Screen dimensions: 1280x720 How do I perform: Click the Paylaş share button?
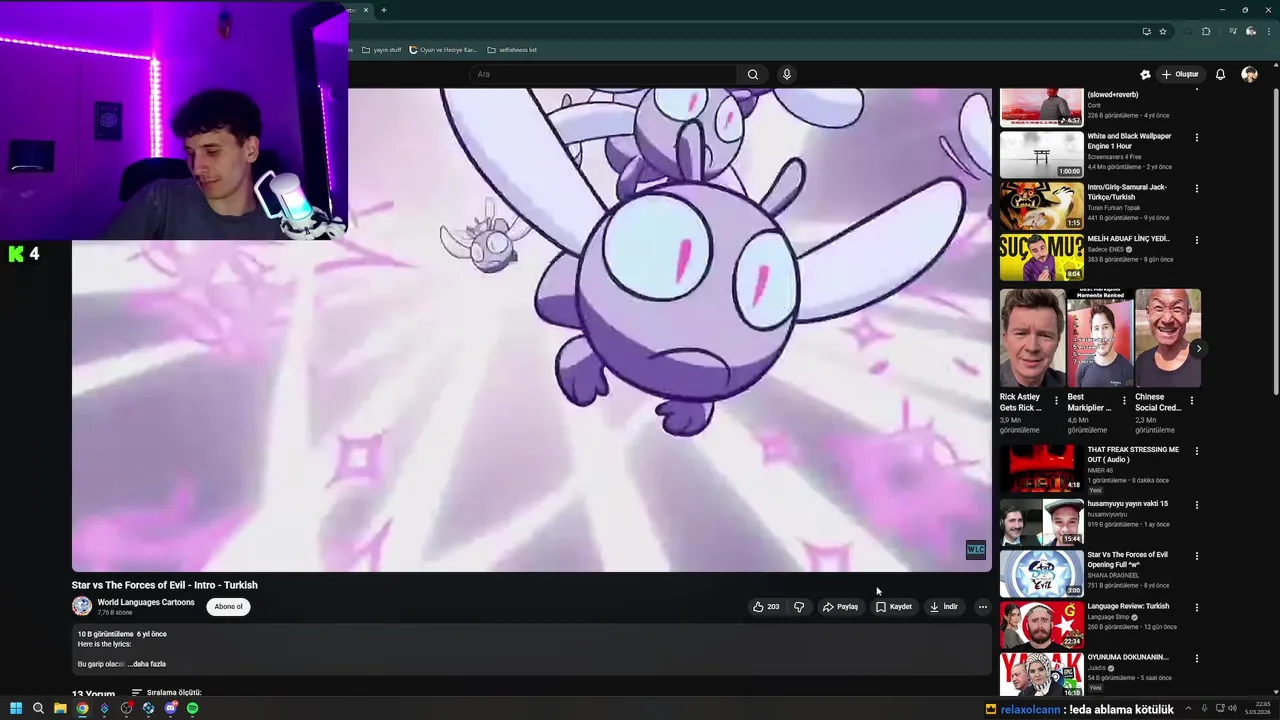pyautogui.click(x=840, y=607)
